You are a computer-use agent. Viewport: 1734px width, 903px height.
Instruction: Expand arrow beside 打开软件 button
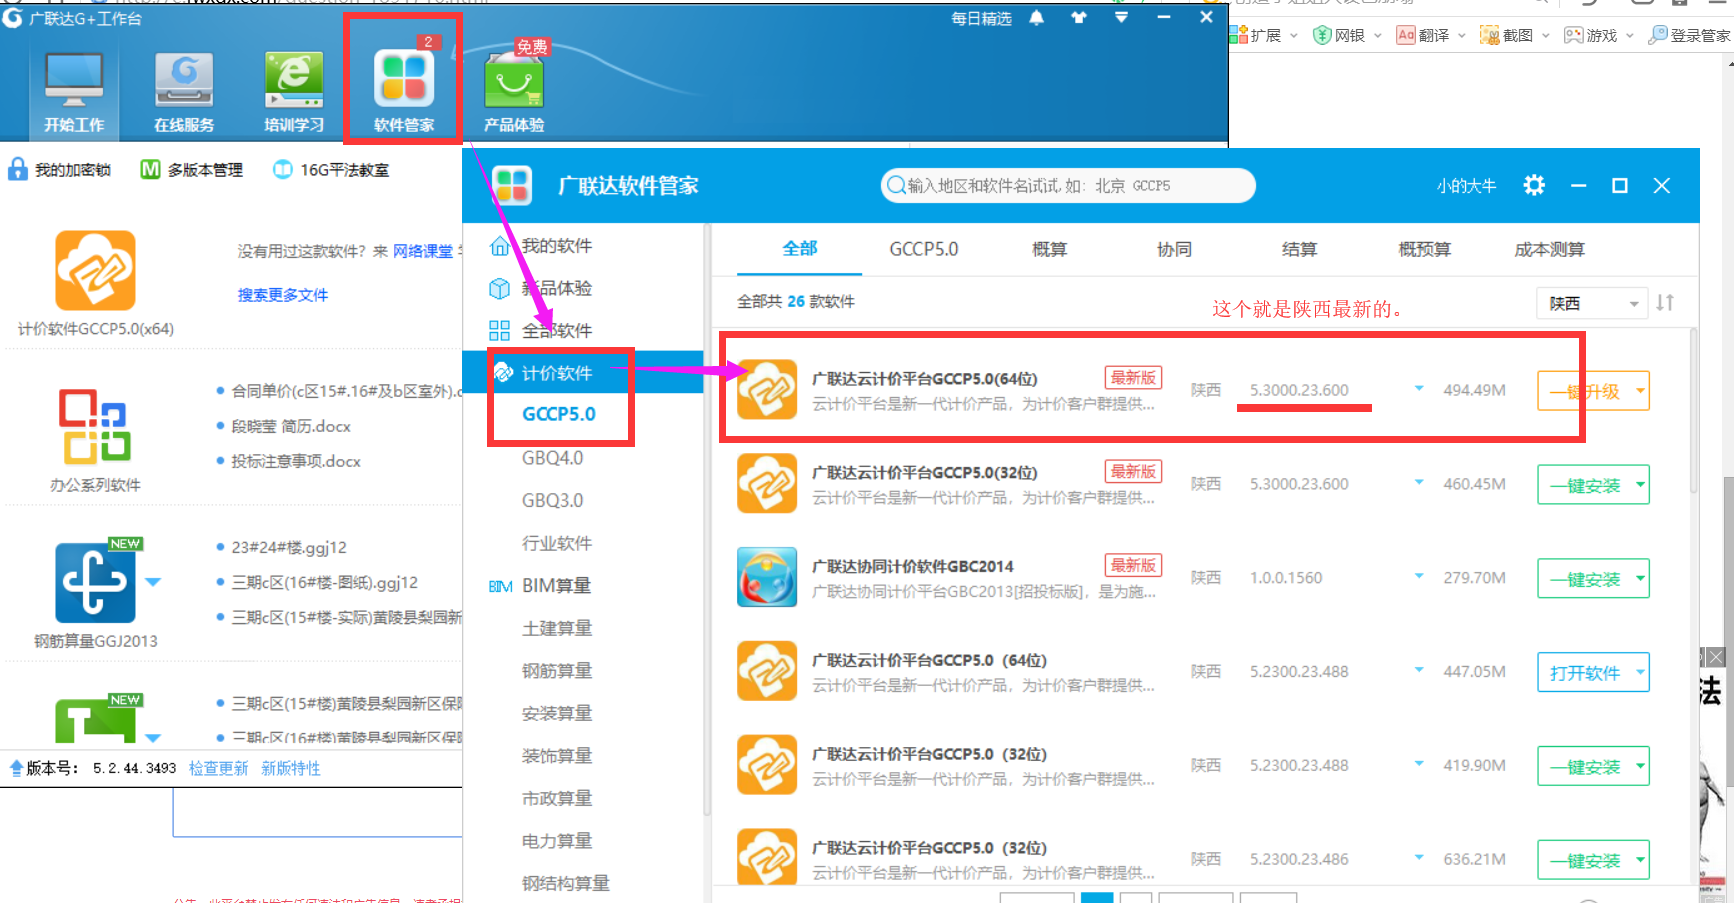(x=1640, y=673)
